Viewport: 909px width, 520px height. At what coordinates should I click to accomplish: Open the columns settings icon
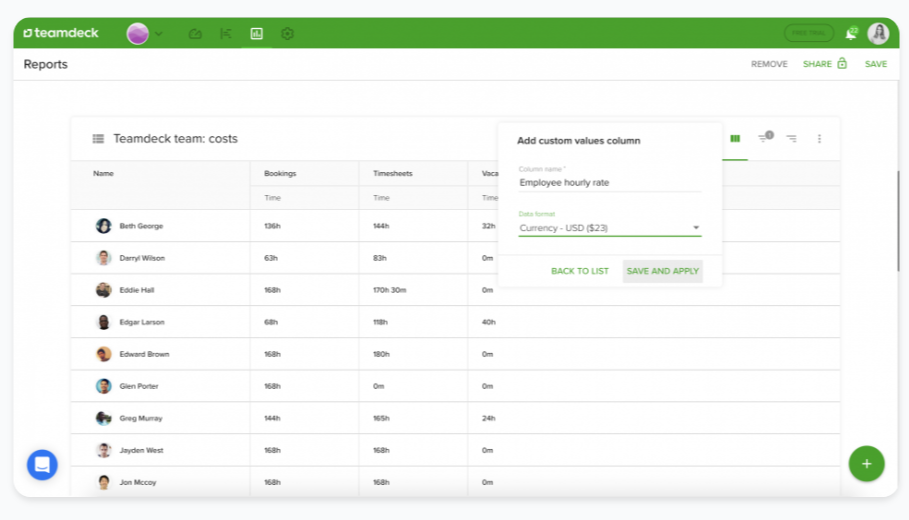[x=735, y=139]
